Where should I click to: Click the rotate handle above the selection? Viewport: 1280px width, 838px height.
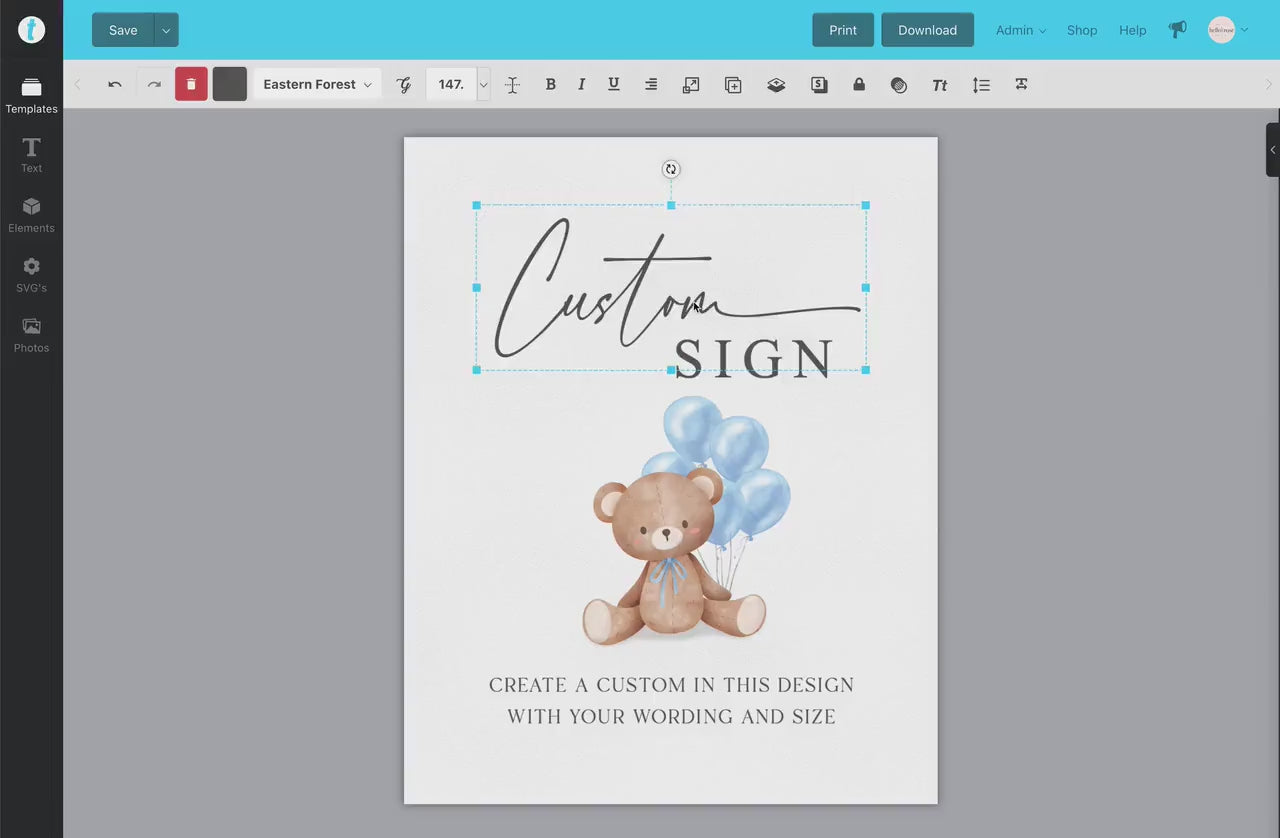671,169
